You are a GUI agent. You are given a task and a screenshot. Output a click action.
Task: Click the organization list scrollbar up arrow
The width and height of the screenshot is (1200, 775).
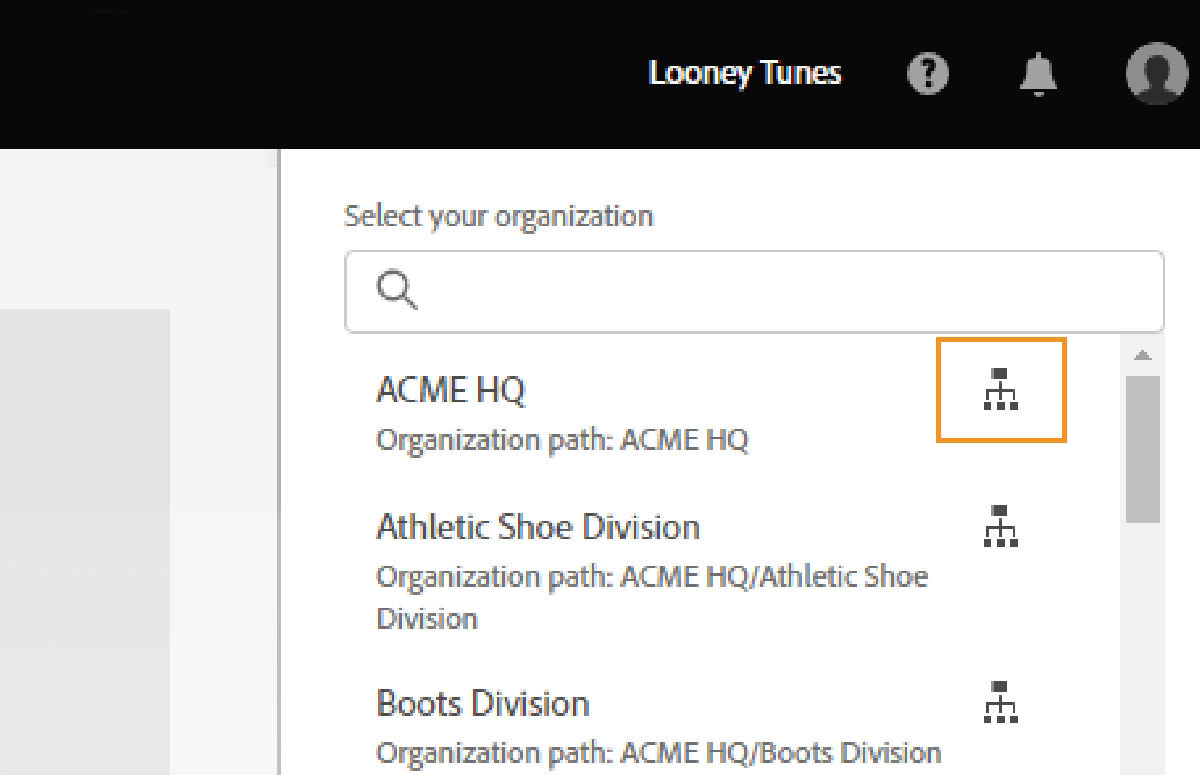tap(1143, 355)
